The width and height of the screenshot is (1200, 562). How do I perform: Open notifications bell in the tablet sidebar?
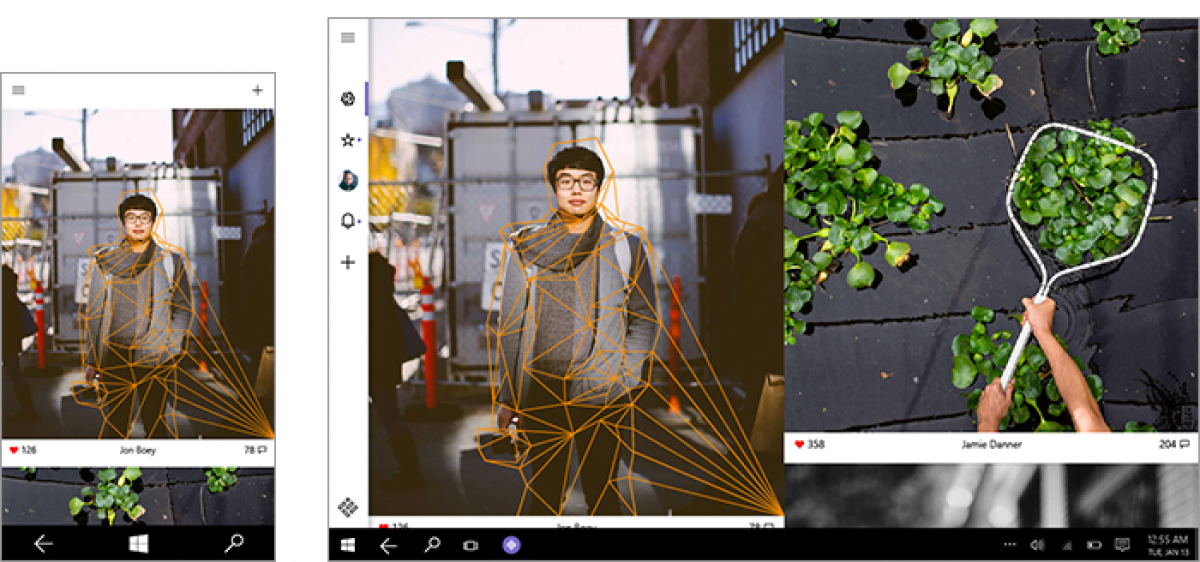(x=348, y=221)
